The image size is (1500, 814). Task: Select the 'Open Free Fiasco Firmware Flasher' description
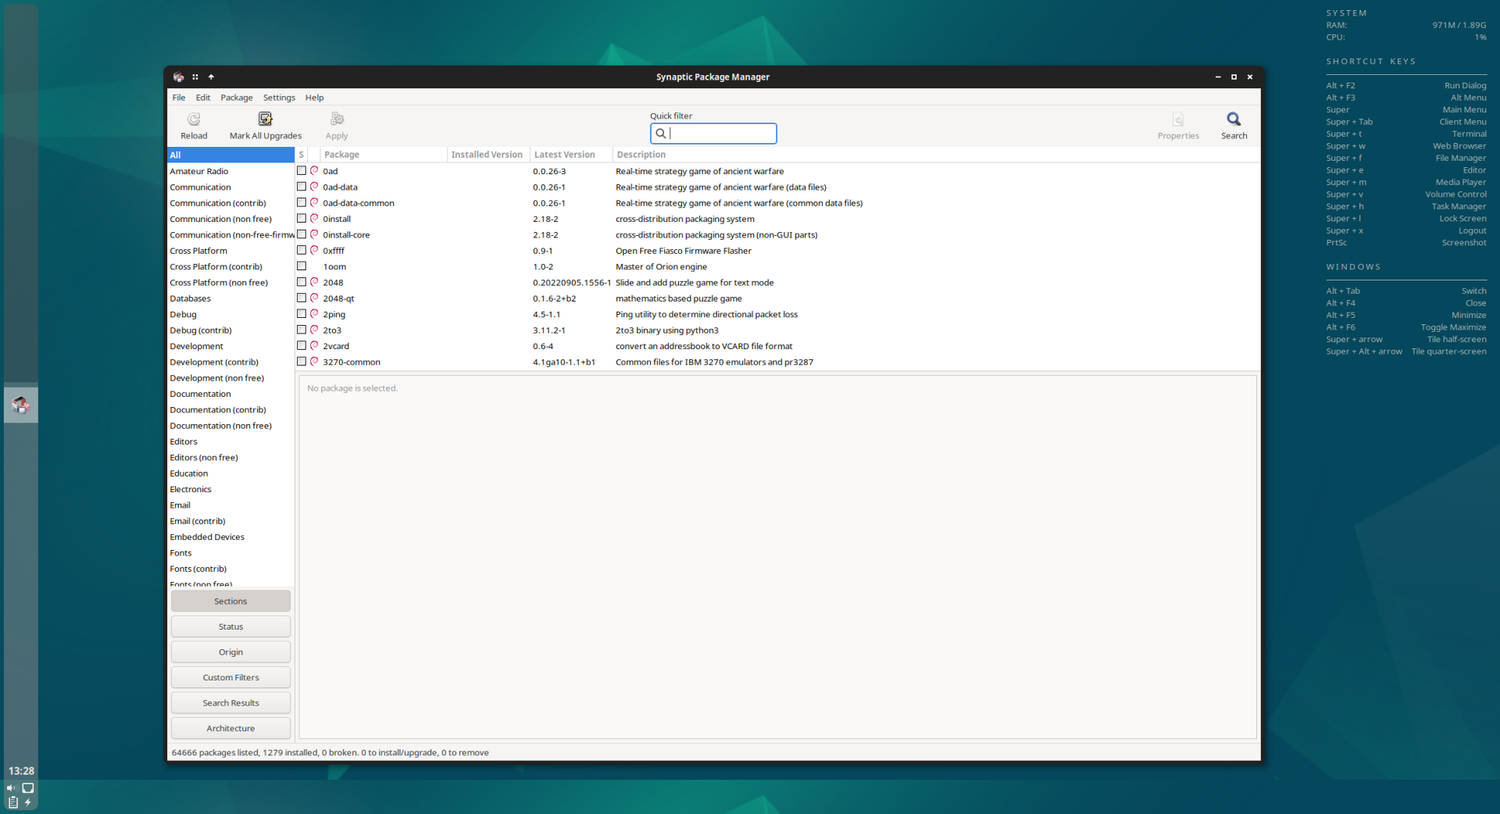click(x=683, y=251)
